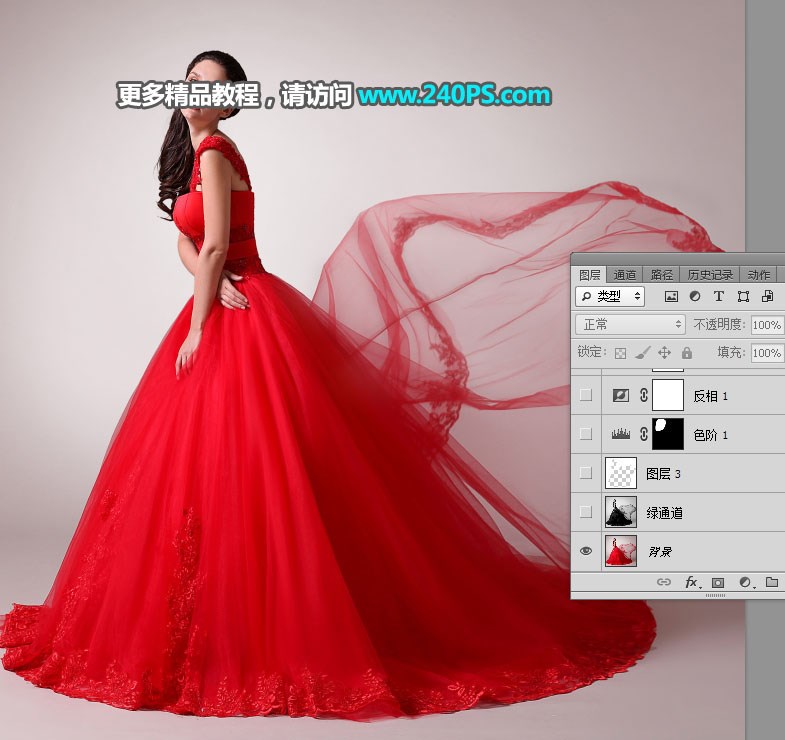Show the 绿通道 layer visibility box

pyautogui.click(x=586, y=512)
